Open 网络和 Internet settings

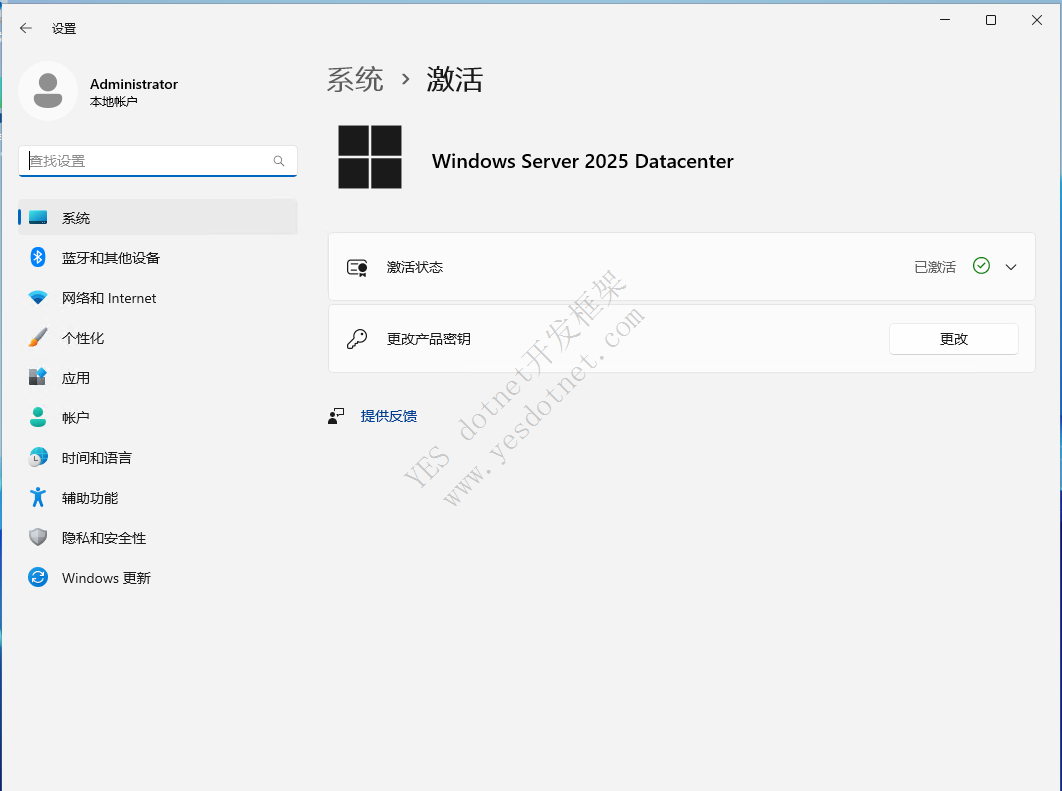click(158, 297)
